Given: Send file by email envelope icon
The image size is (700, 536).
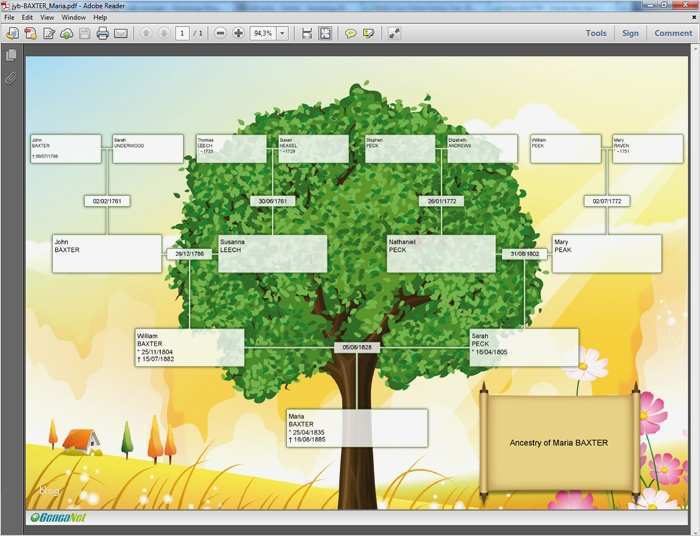Looking at the screenshot, I should [x=121, y=33].
